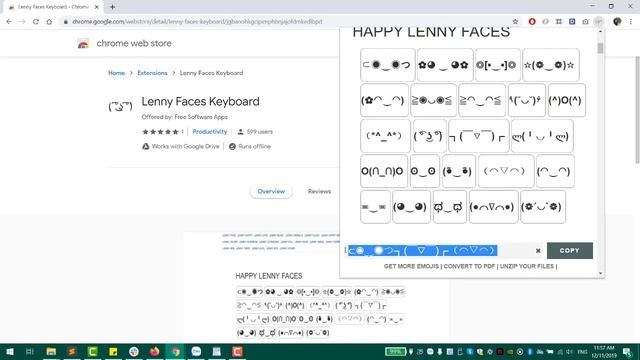The image size is (640, 360).
Task: Click the popup vertical scrollbar thumb
Action: tap(600, 48)
